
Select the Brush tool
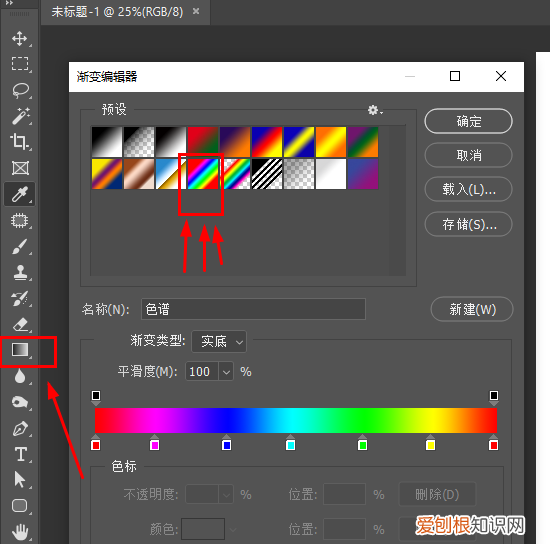(20, 246)
